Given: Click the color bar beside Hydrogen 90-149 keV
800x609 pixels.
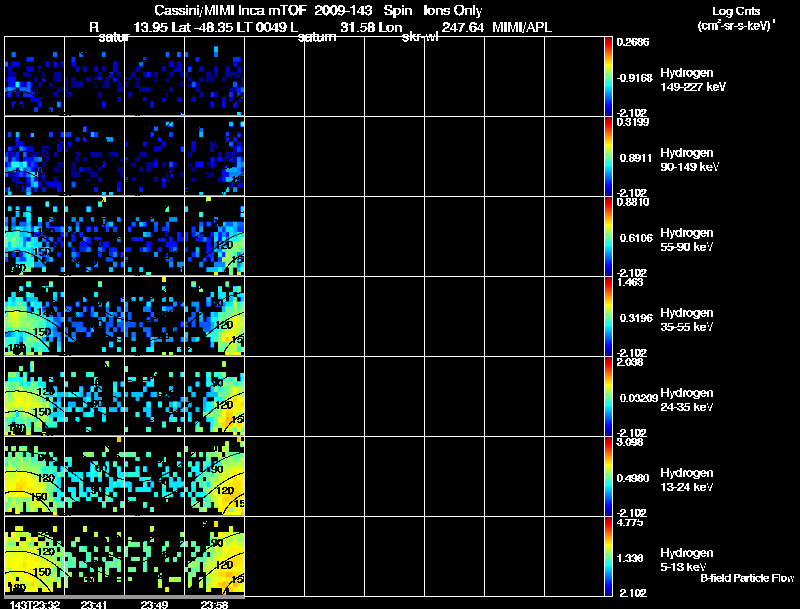Looking at the screenshot, I should click(x=608, y=156).
